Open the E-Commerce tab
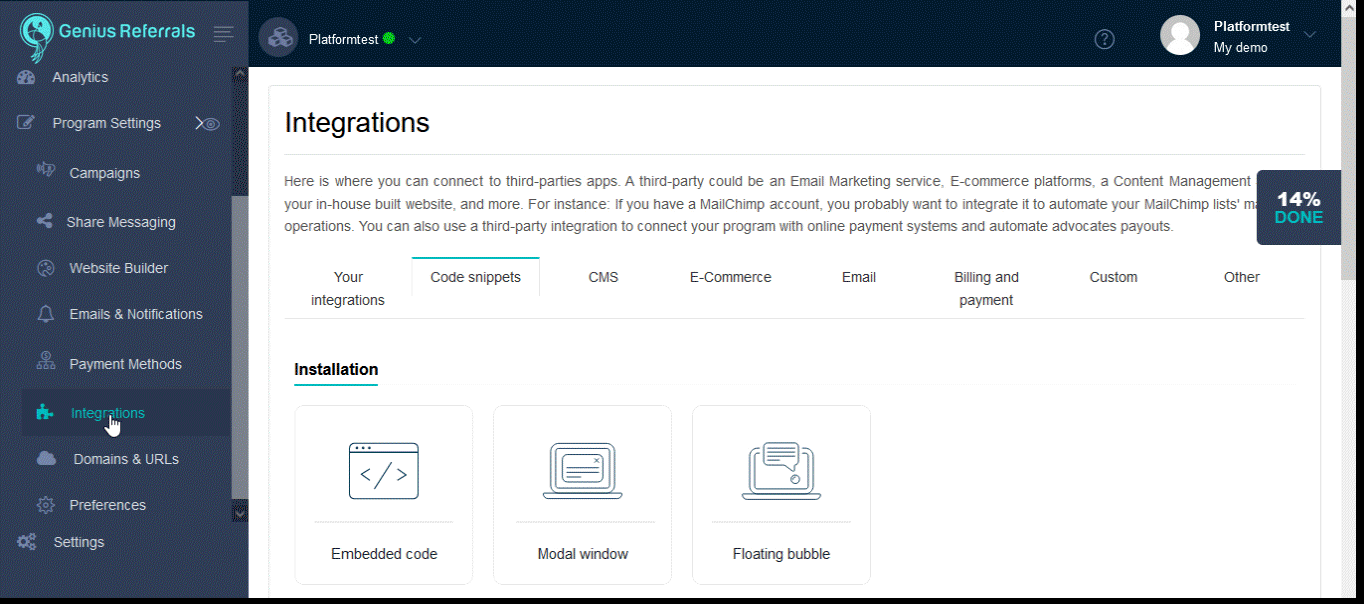This screenshot has height=604, width=1364. pyautogui.click(x=730, y=277)
